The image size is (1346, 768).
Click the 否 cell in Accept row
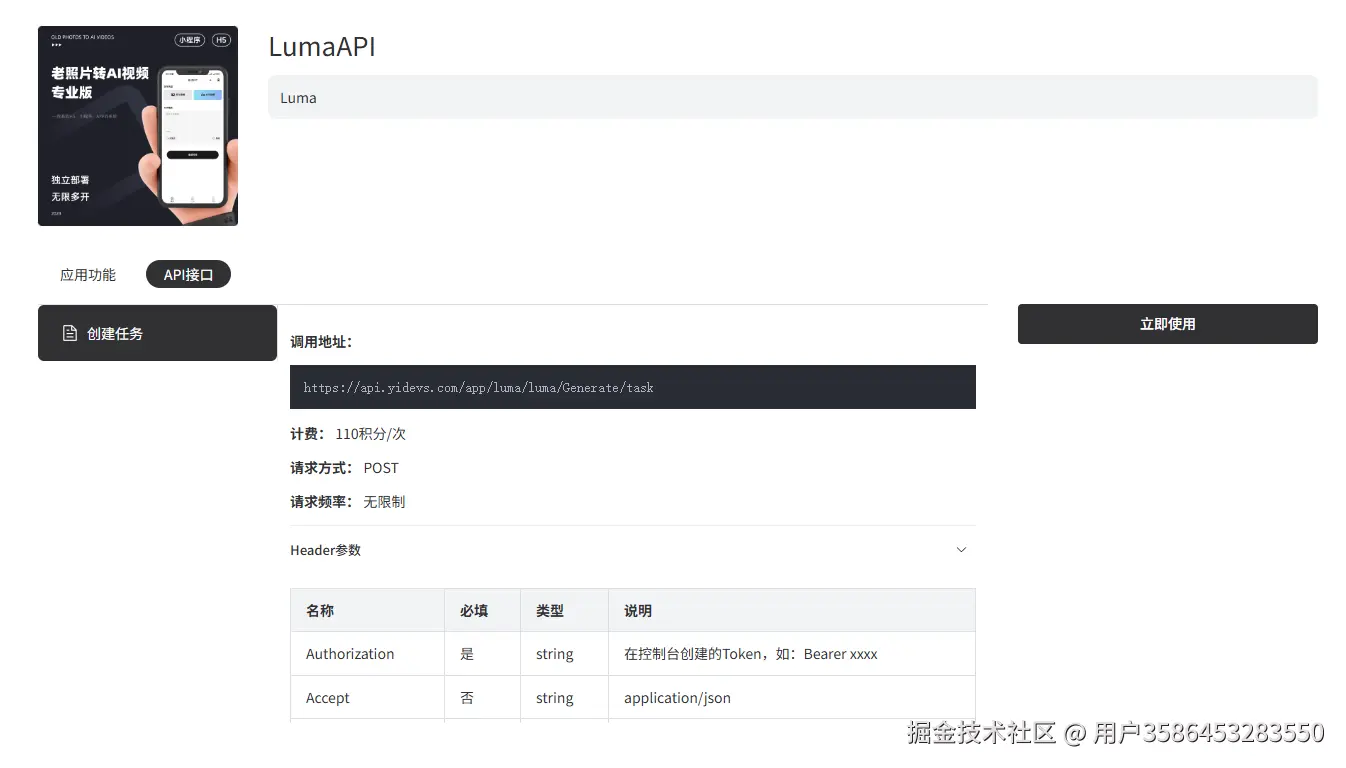click(x=482, y=698)
